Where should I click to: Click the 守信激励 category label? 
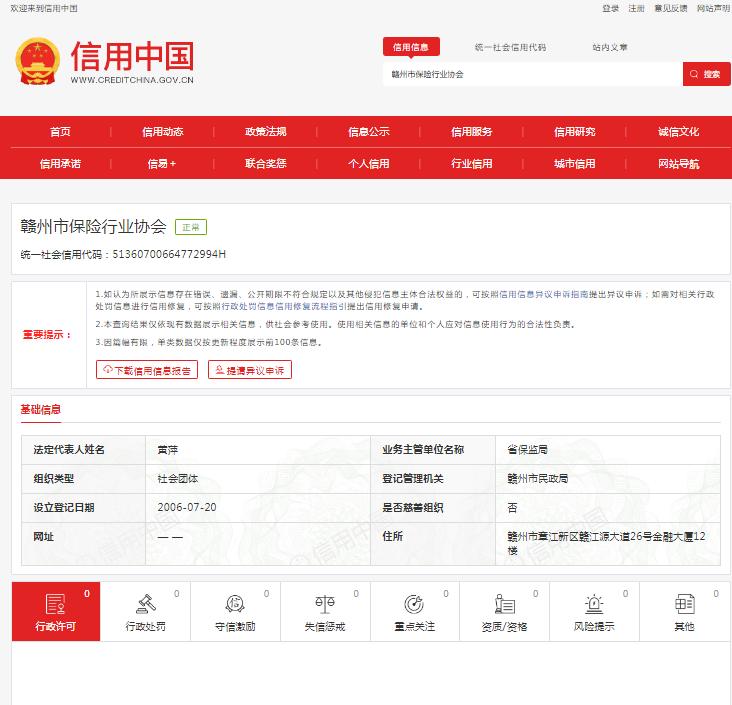click(x=235, y=626)
